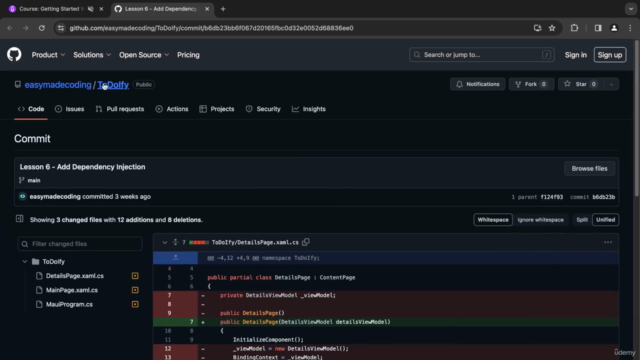Viewport: 640px width, 360px height.
Task: Close the Course: Getting Started tab
Action: 101,9
